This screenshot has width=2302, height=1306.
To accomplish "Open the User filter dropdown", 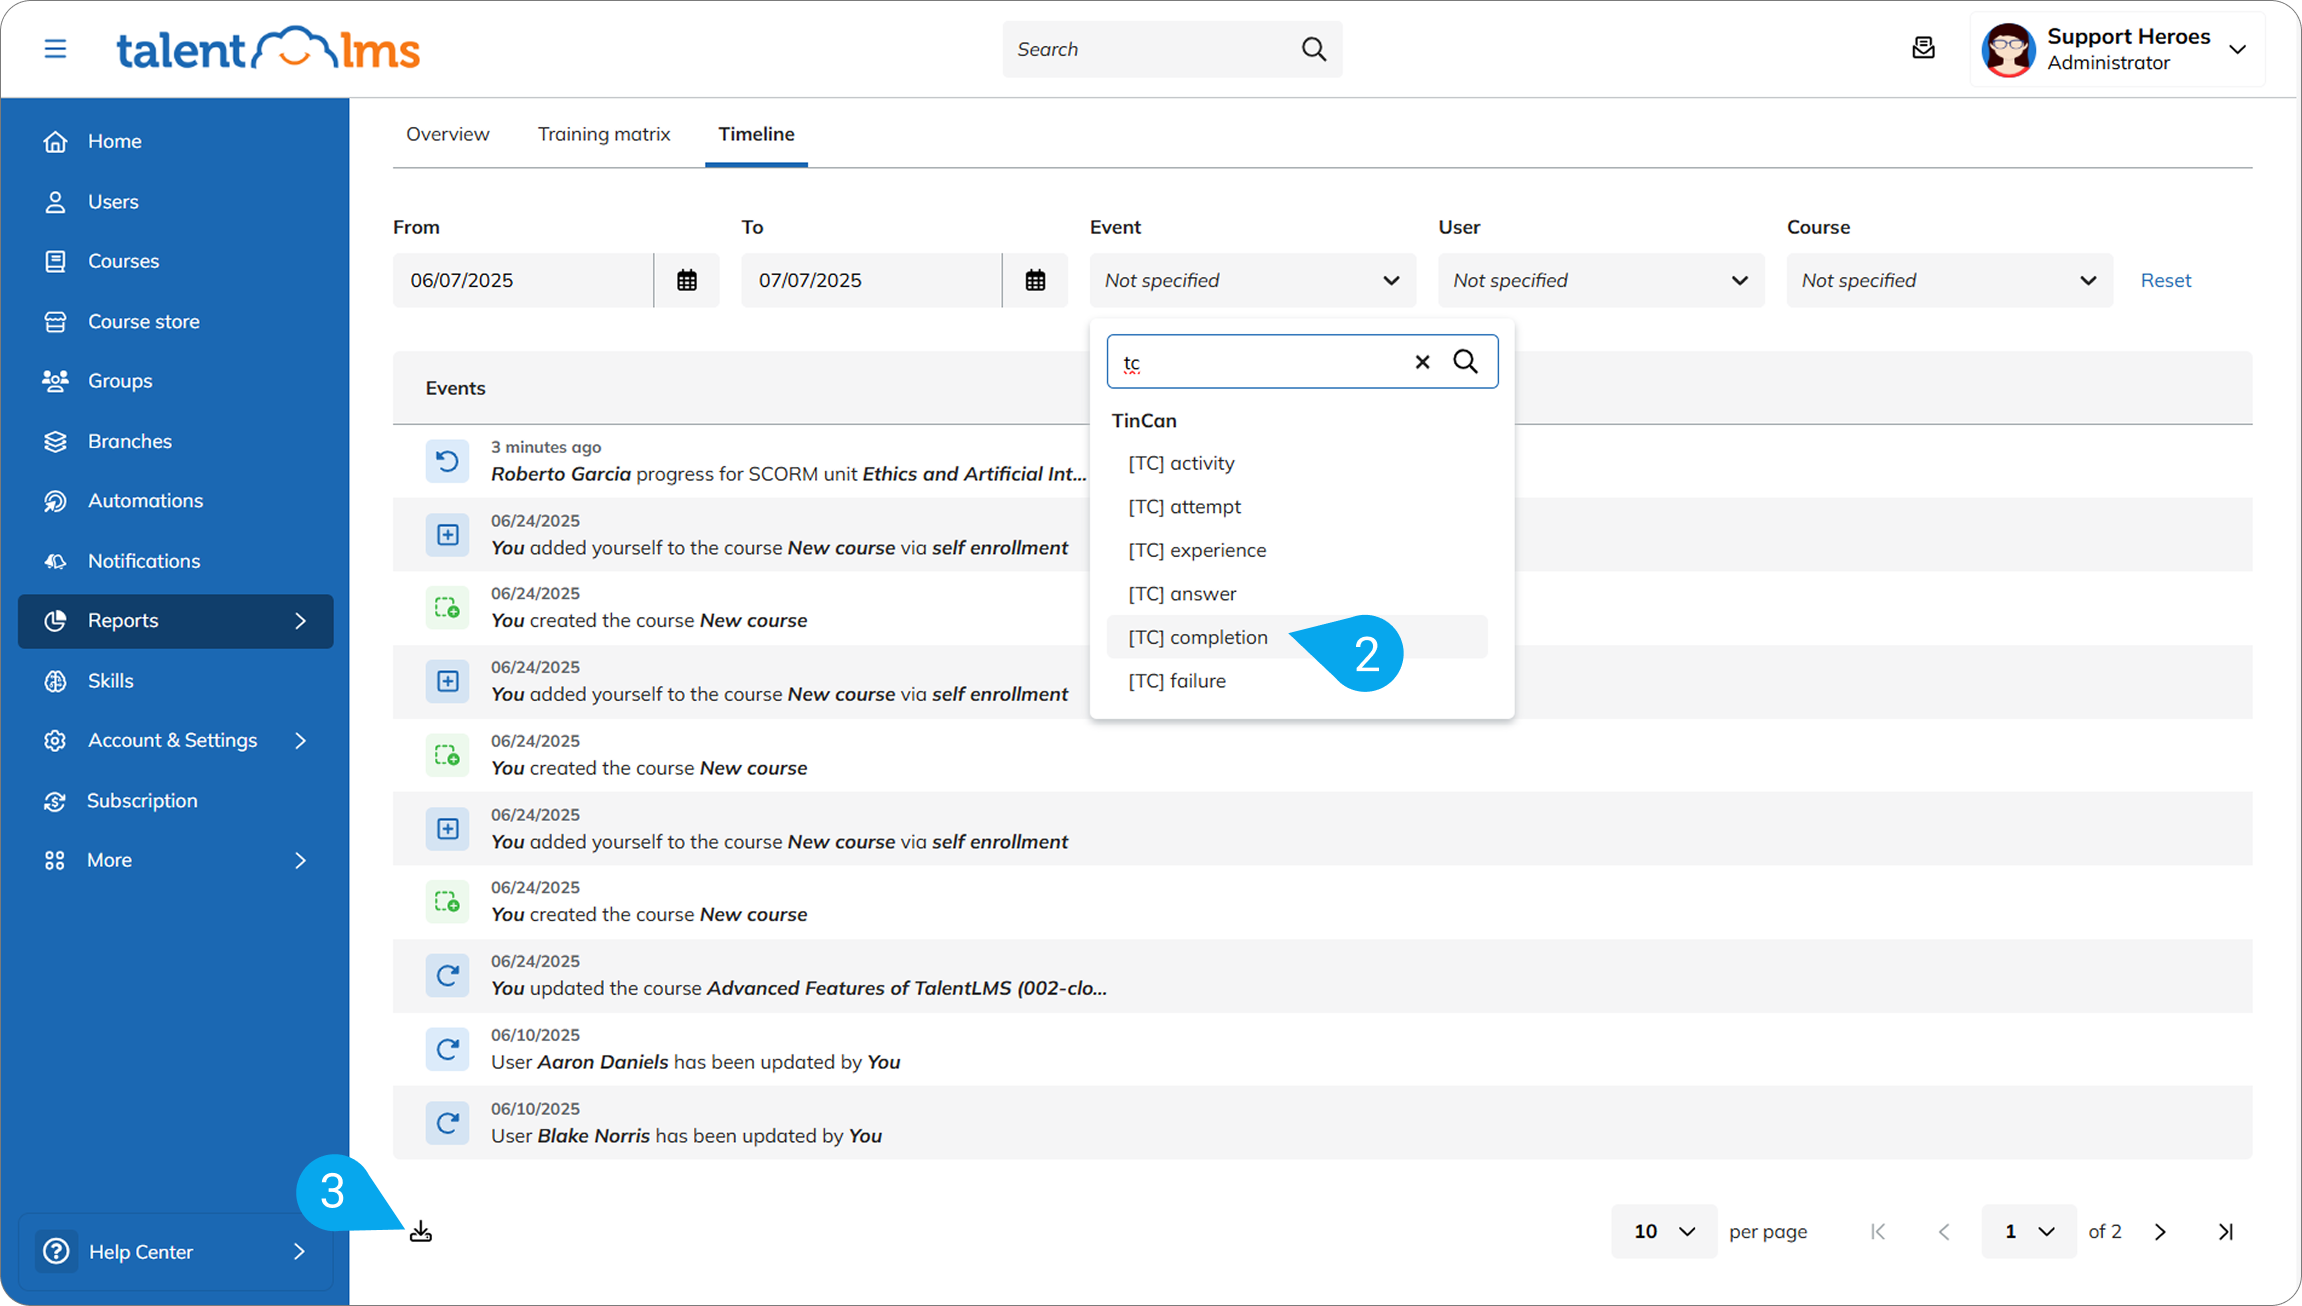I will click(1601, 280).
